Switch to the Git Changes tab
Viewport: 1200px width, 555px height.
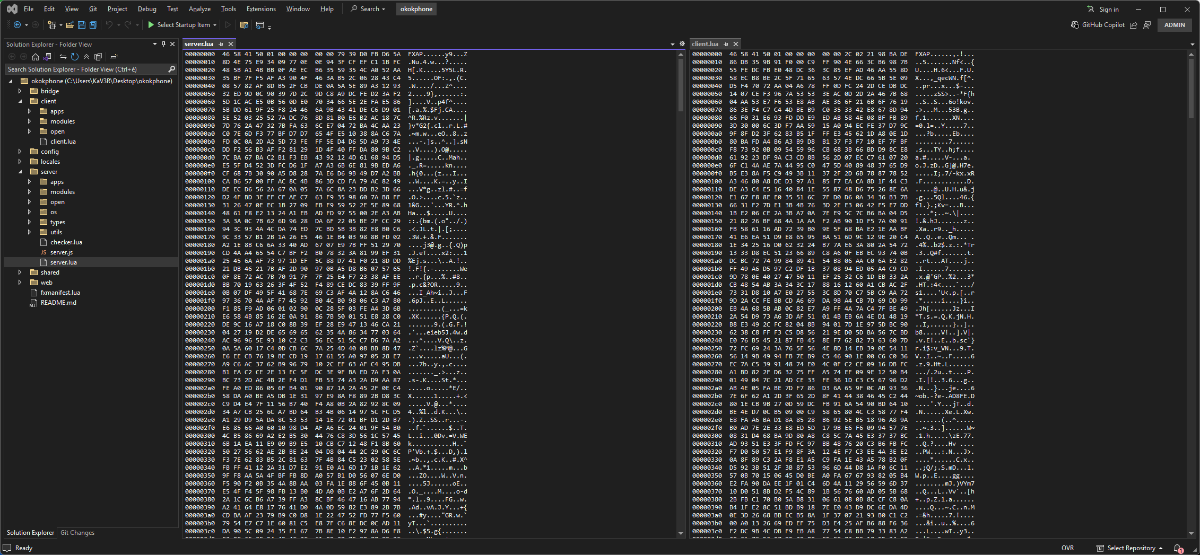(77, 533)
